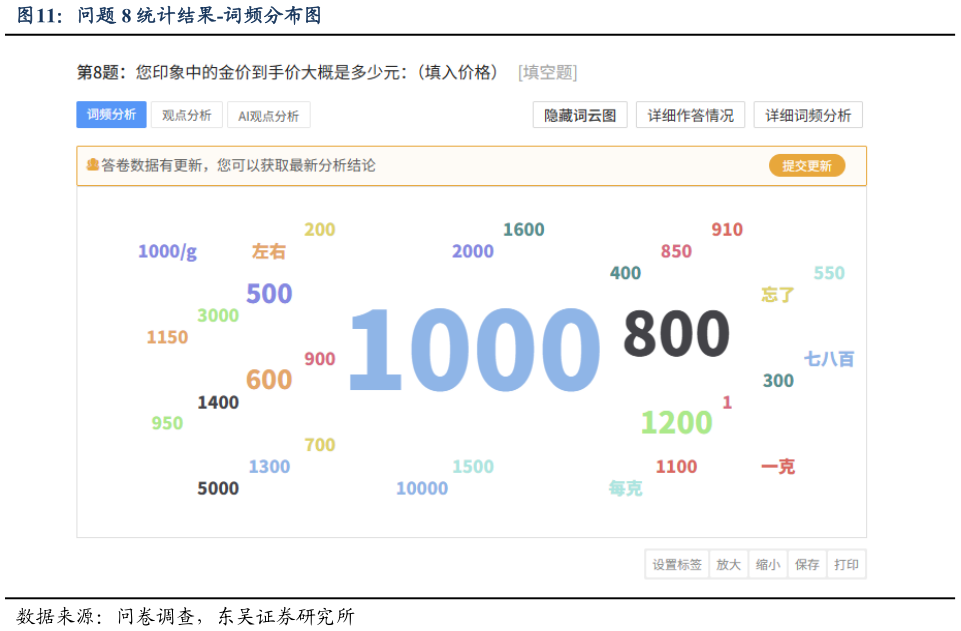961x631 pixels.
Task: Click the large blue word 1000
Action: coord(474,349)
